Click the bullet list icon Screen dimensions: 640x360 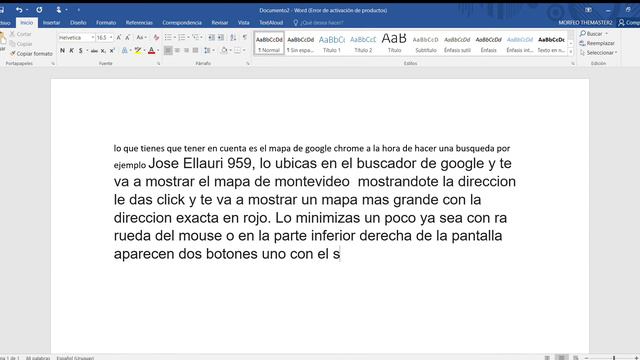168,38
